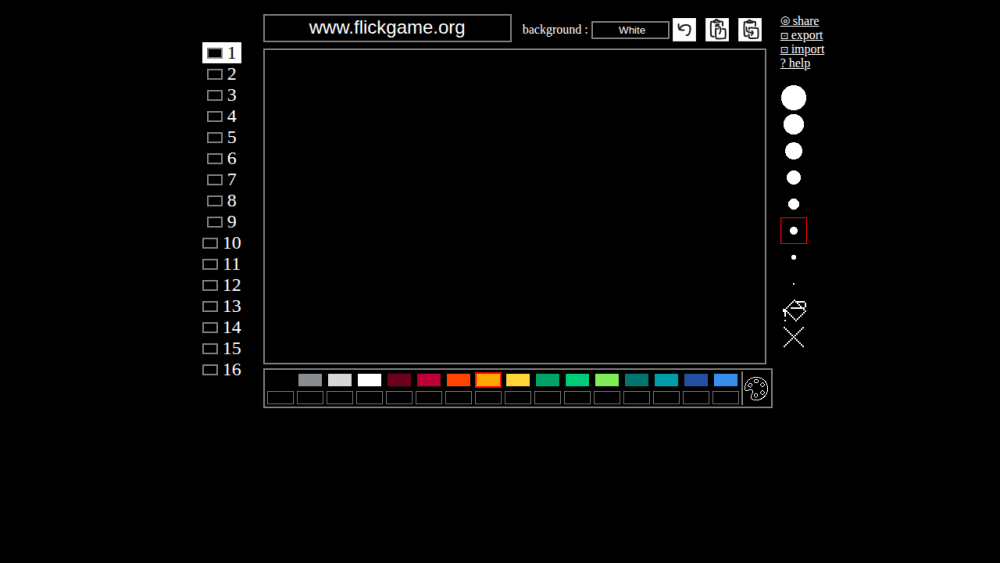Pick the yellow color swatch

[518, 380]
